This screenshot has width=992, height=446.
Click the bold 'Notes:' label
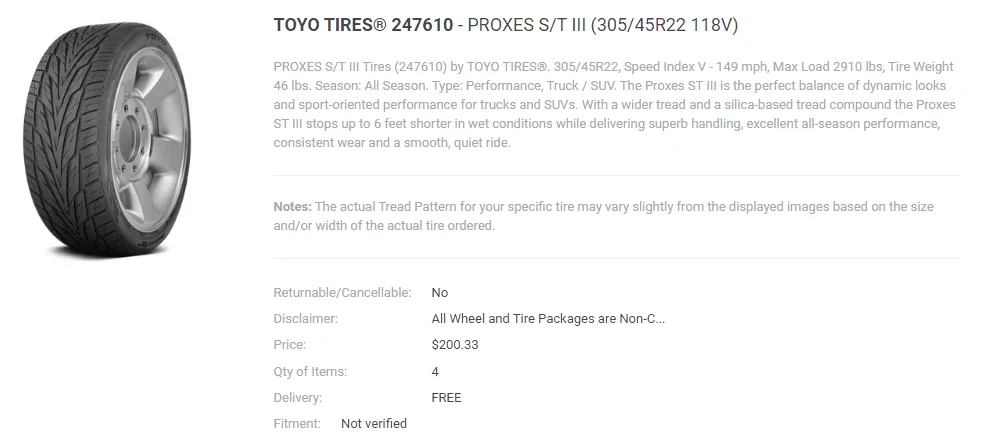click(x=293, y=207)
